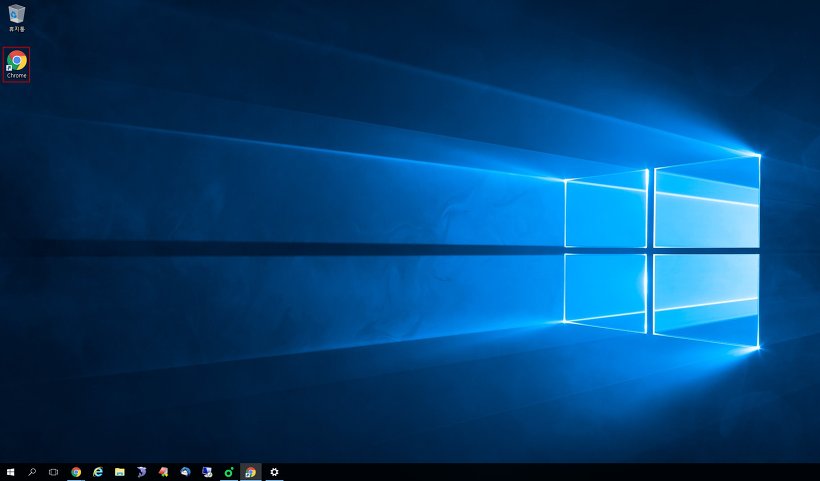
Task: Select the Chrome desktop shortcut
Action: (x=16, y=64)
